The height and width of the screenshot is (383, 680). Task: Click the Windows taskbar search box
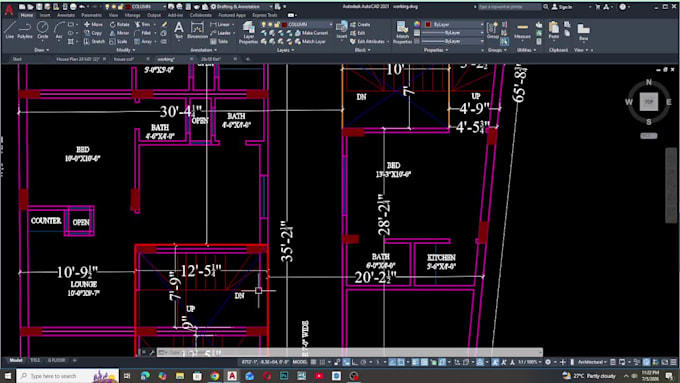[67, 376]
